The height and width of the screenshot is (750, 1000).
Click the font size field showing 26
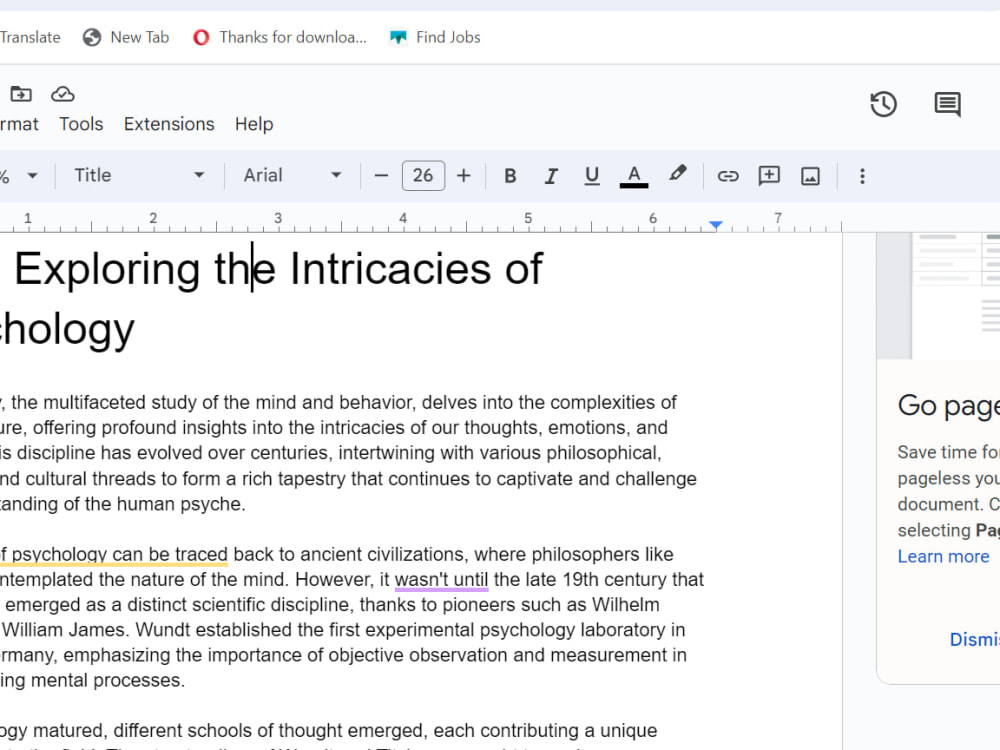(x=423, y=176)
